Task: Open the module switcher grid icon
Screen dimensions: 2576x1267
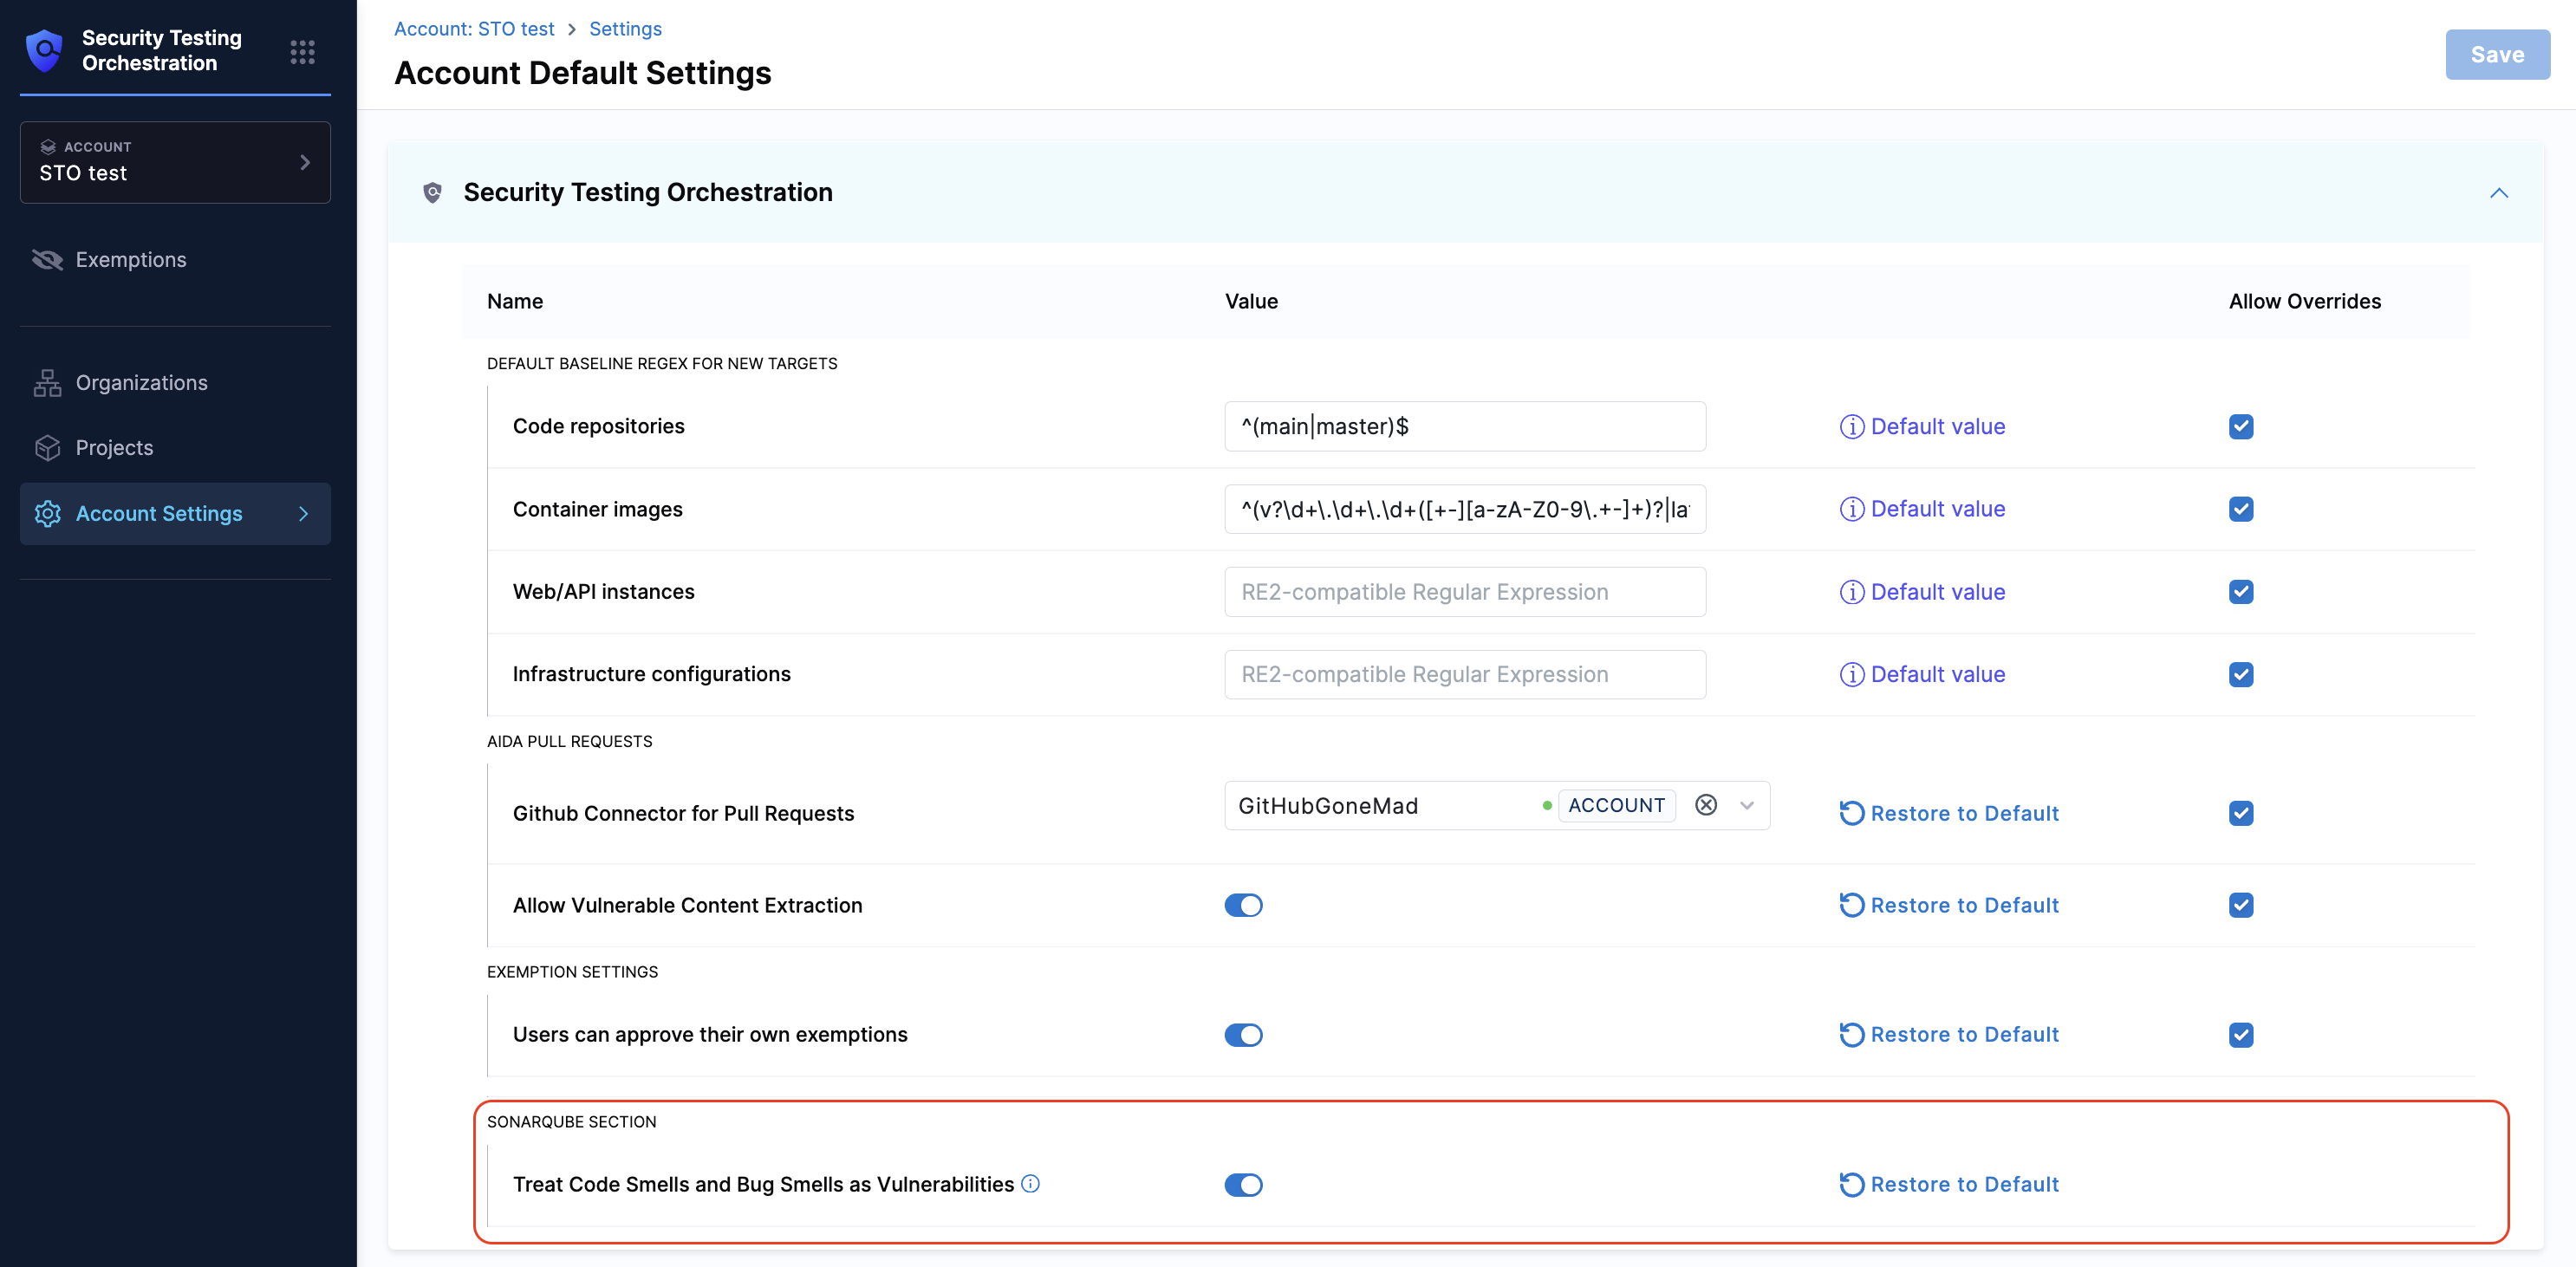Action: pos(302,51)
